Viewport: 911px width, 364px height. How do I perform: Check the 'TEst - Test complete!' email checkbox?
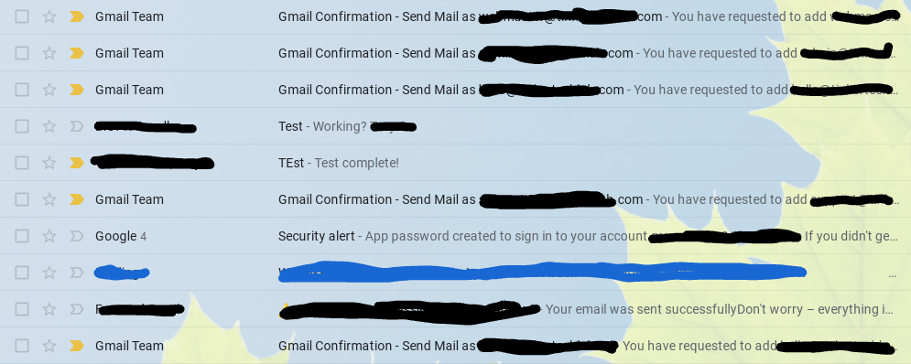(21, 163)
